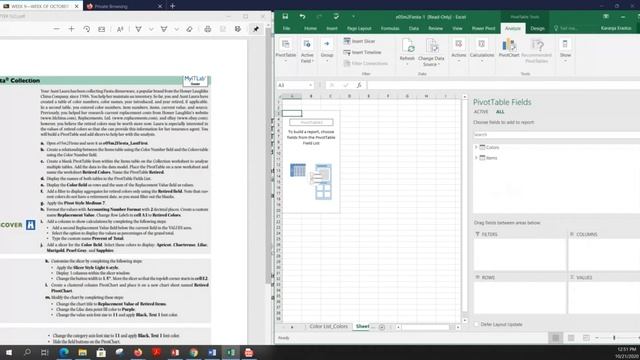
Task: Refresh the PivotTable data
Action: pyautogui.click(x=407, y=51)
